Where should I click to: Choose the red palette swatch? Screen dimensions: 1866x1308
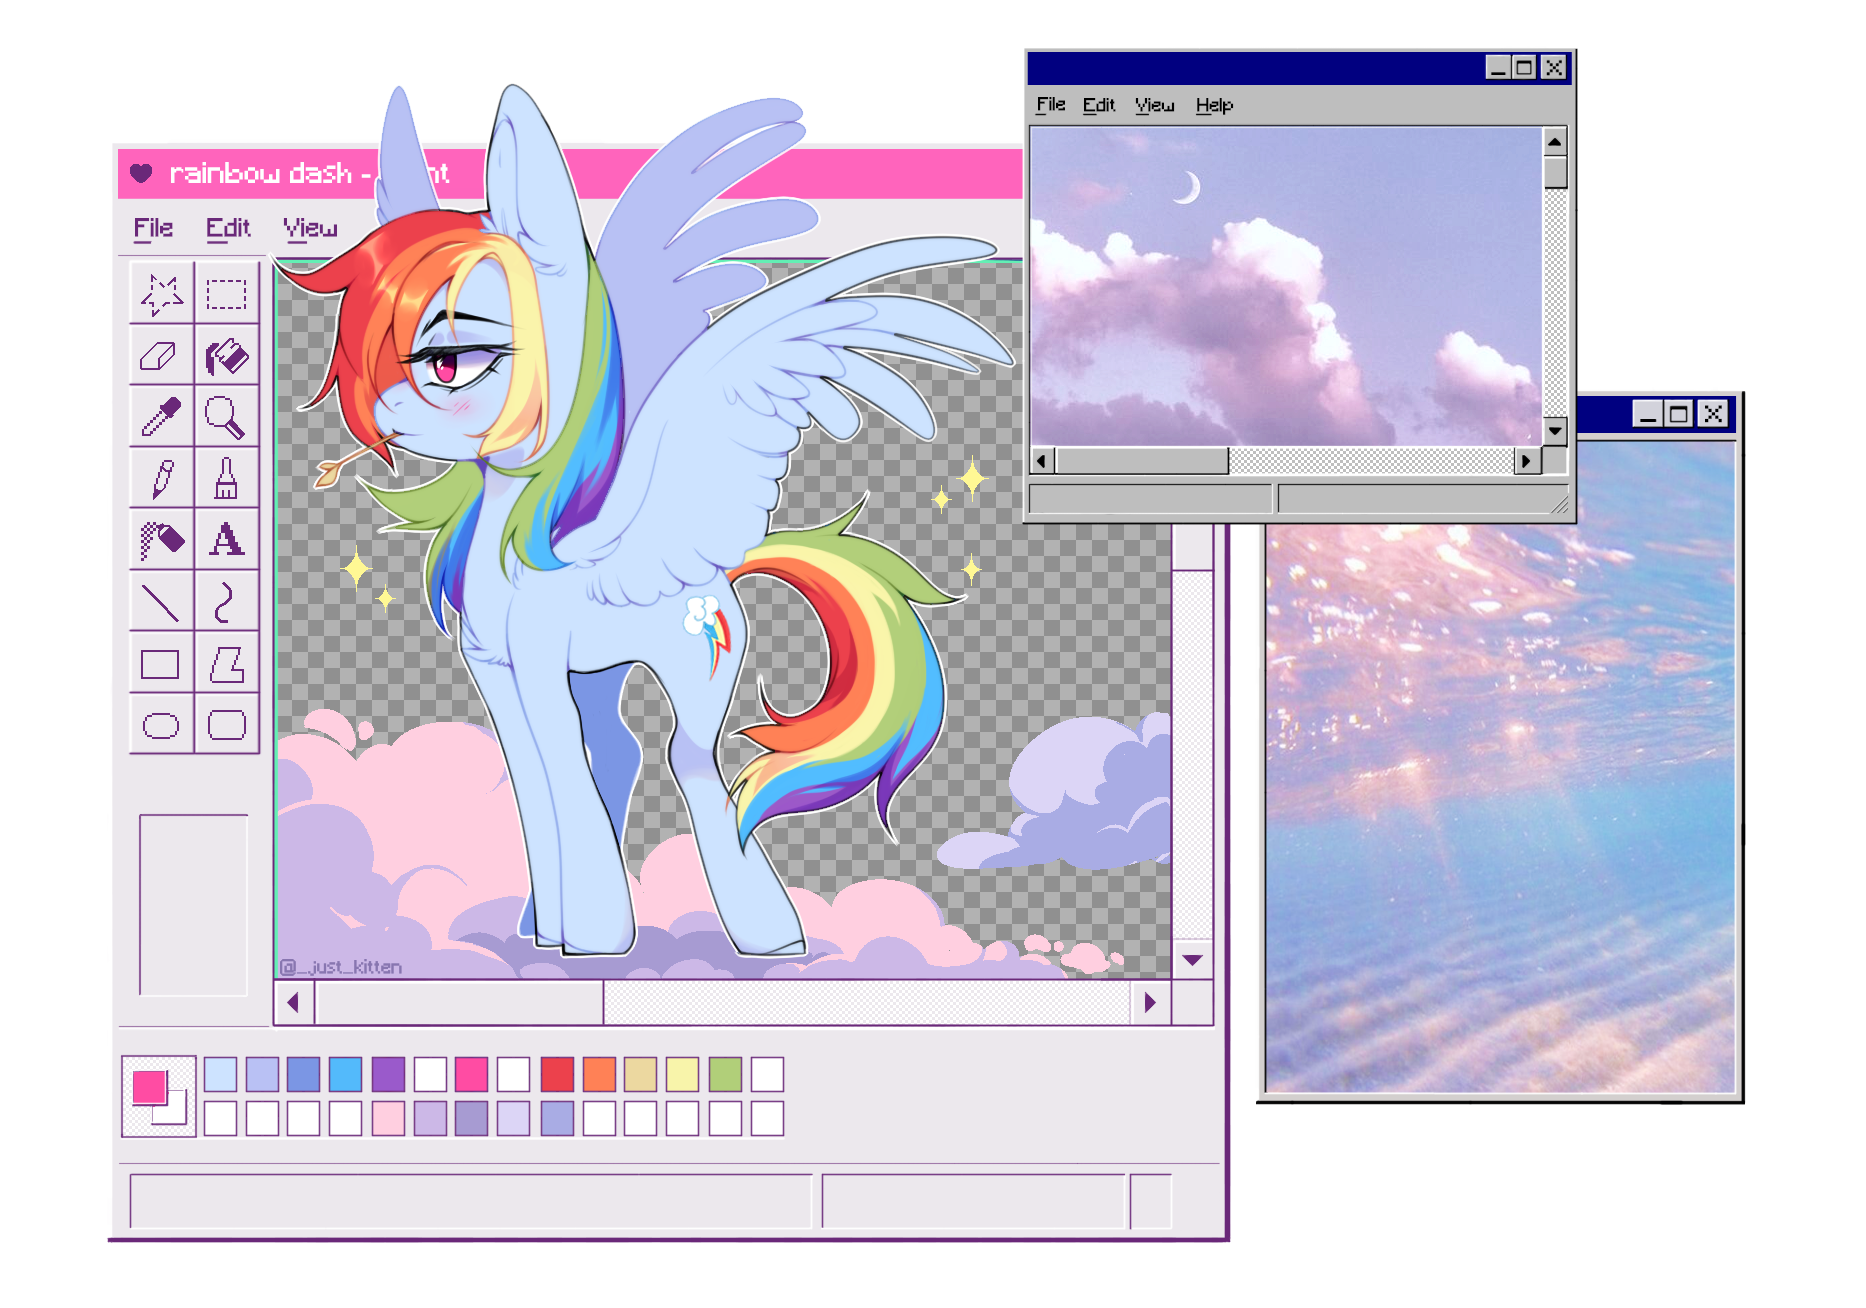pos(557,1074)
